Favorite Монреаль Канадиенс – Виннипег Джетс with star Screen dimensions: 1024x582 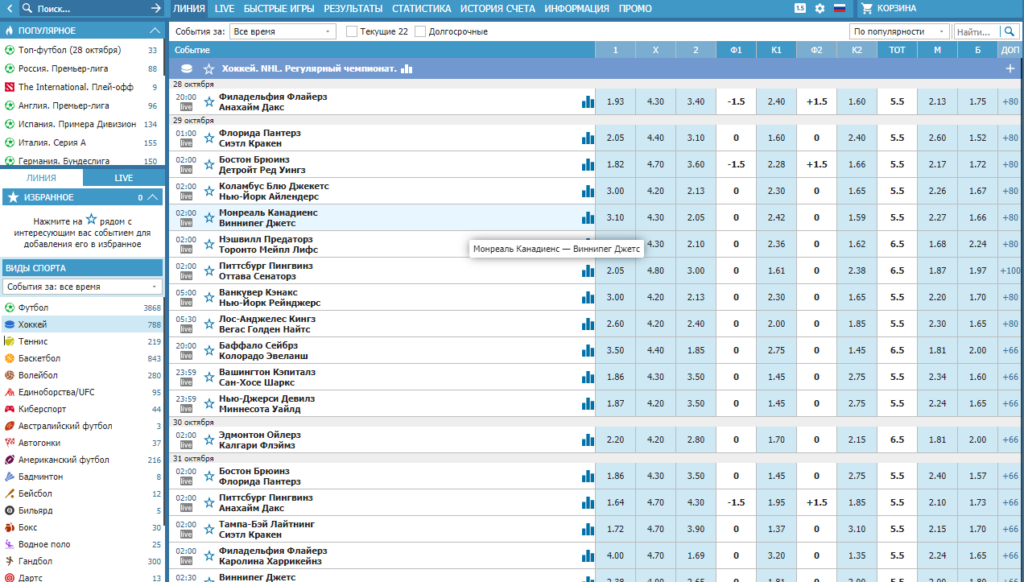coord(209,218)
